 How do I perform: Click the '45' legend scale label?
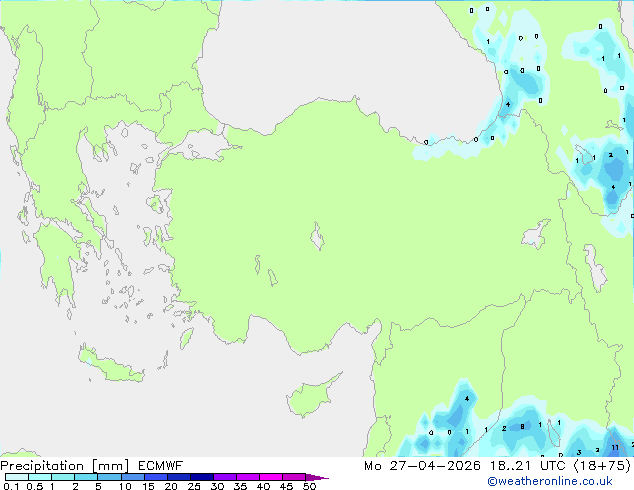point(286,486)
